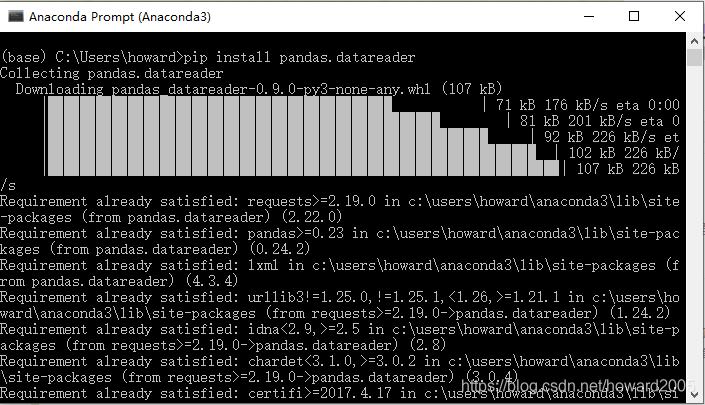Screen dimensions: 705x405
Task: Click the pip install pandas.datareader command line
Action: click(x=208, y=57)
